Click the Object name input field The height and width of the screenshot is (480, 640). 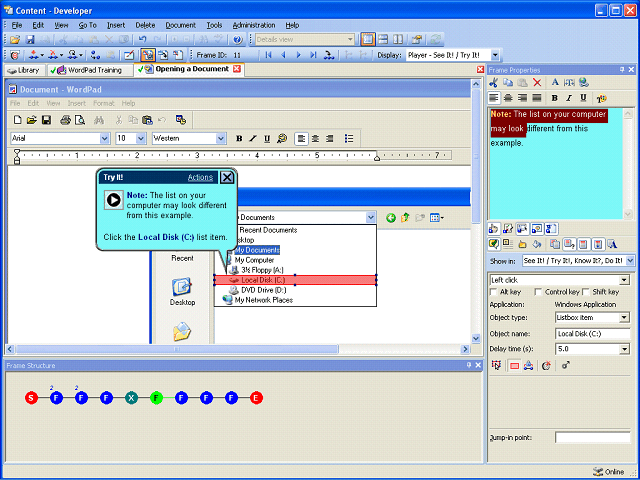tap(592, 333)
